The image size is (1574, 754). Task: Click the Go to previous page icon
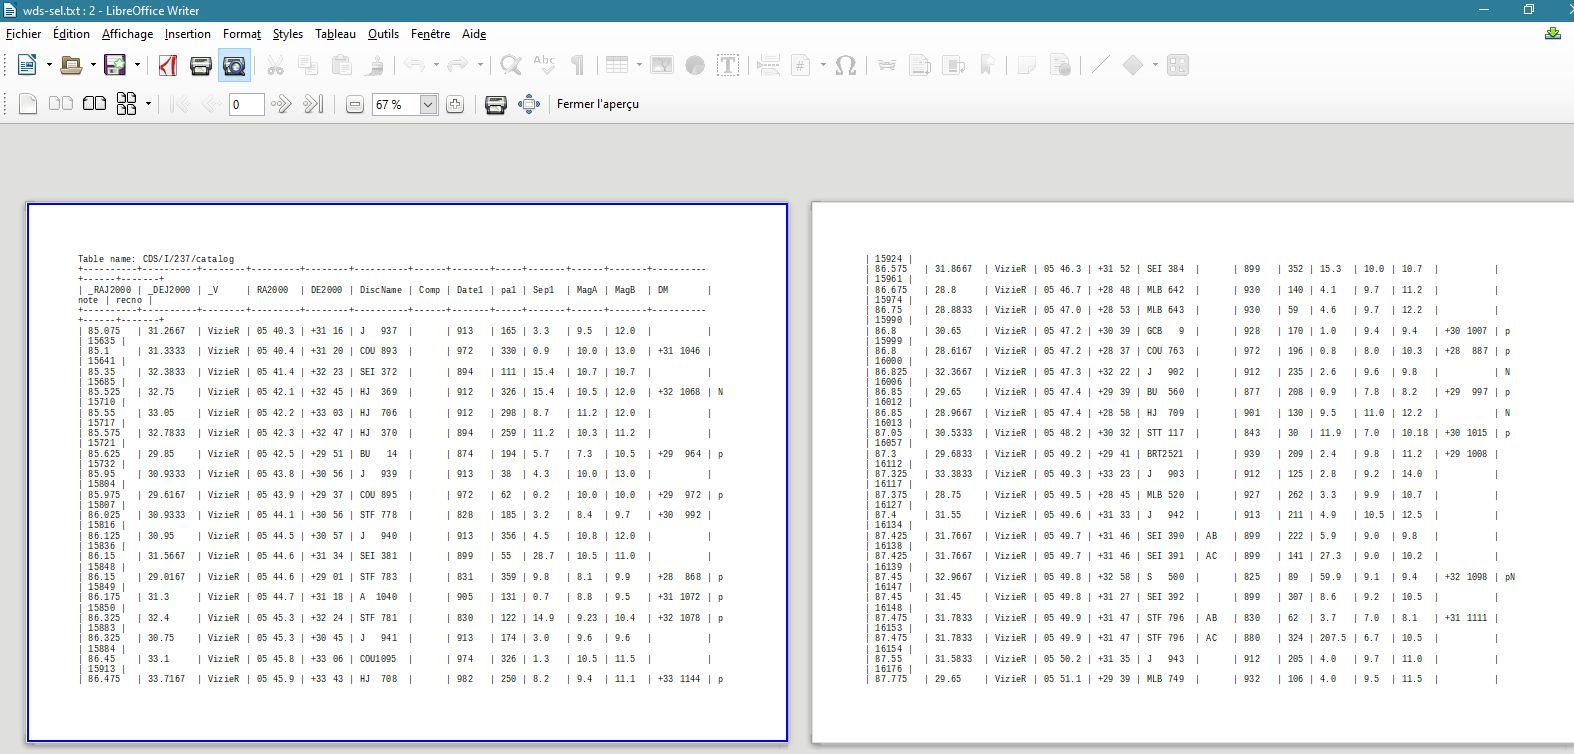pyautogui.click(x=212, y=104)
